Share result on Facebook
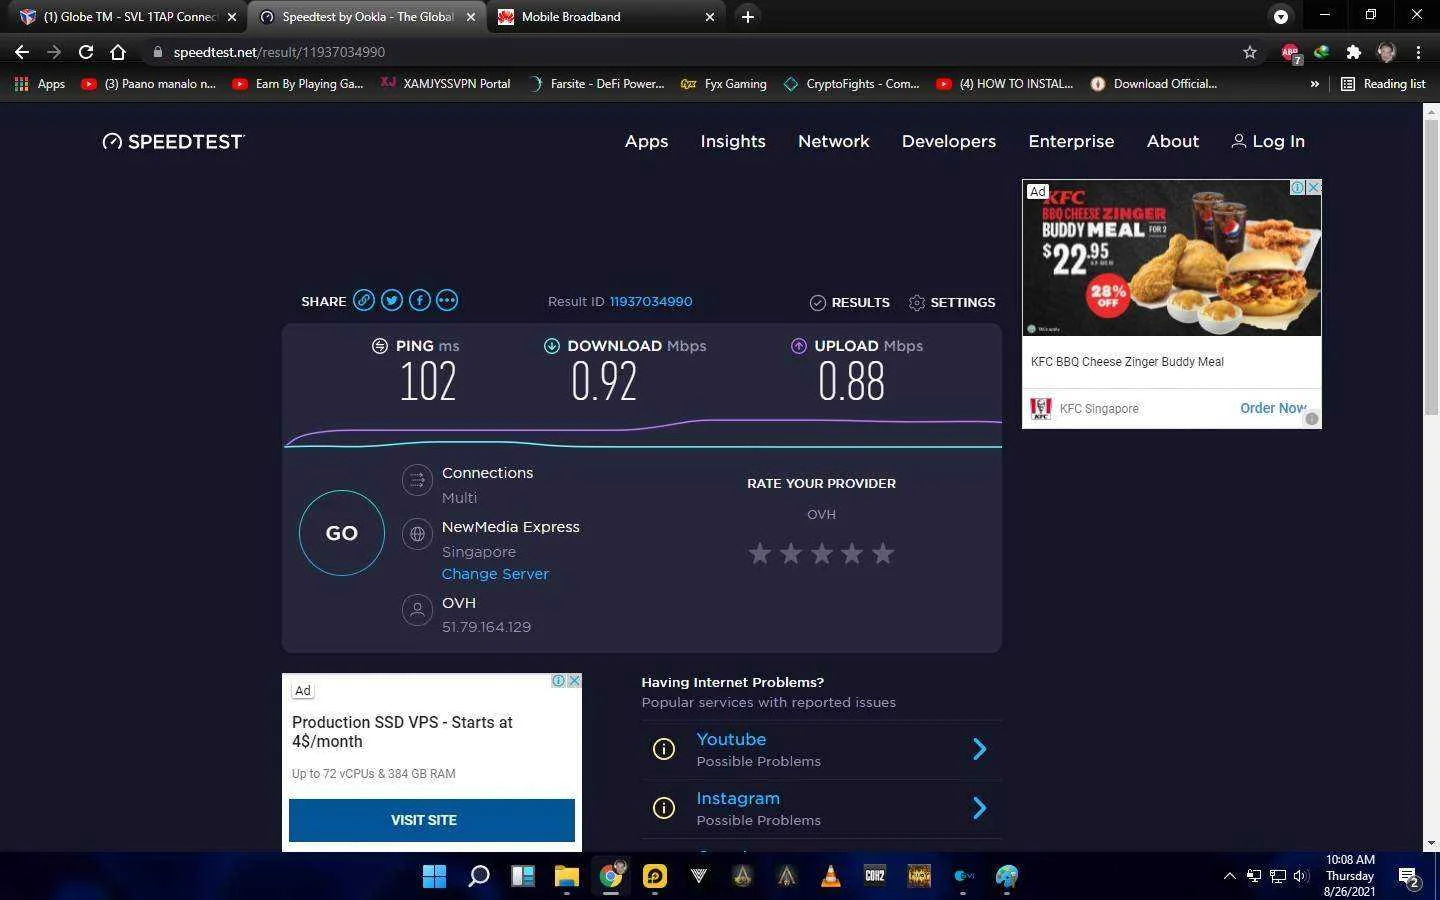Image resolution: width=1440 pixels, height=900 pixels. pyautogui.click(x=419, y=300)
